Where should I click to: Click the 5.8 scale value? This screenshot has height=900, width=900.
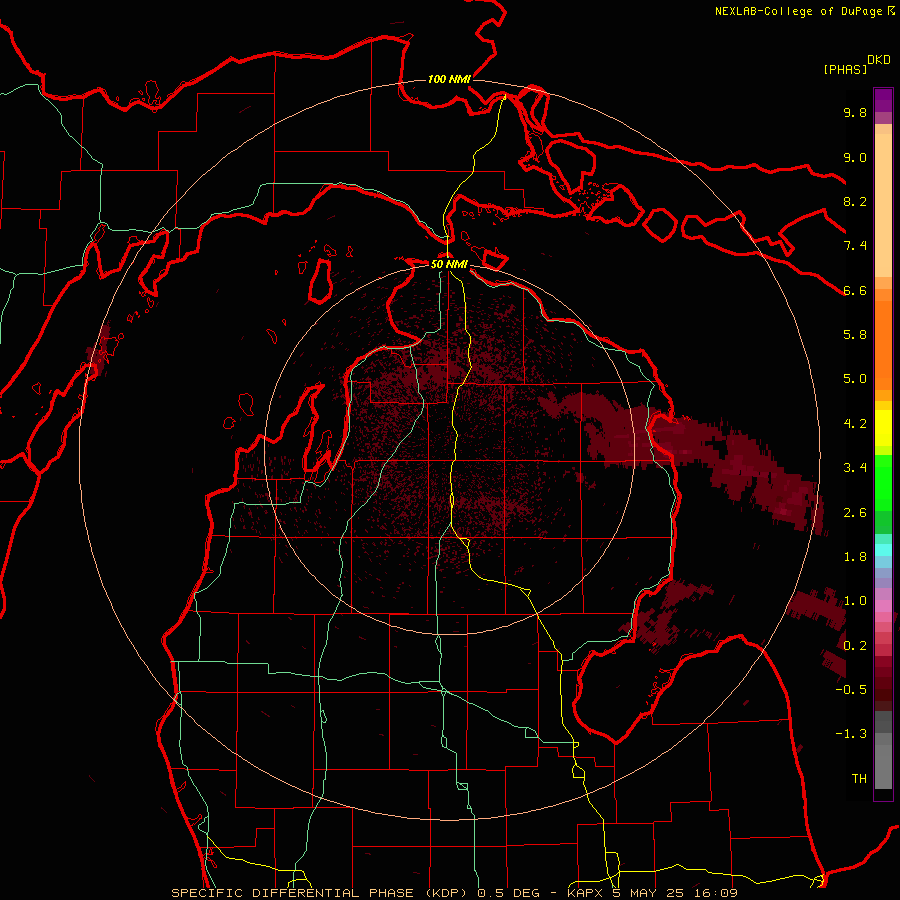(855, 335)
